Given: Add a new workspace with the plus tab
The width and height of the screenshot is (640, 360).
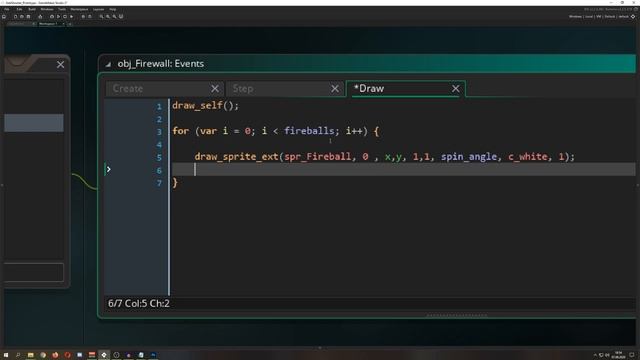Looking at the screenshot, I should (69, 24).
